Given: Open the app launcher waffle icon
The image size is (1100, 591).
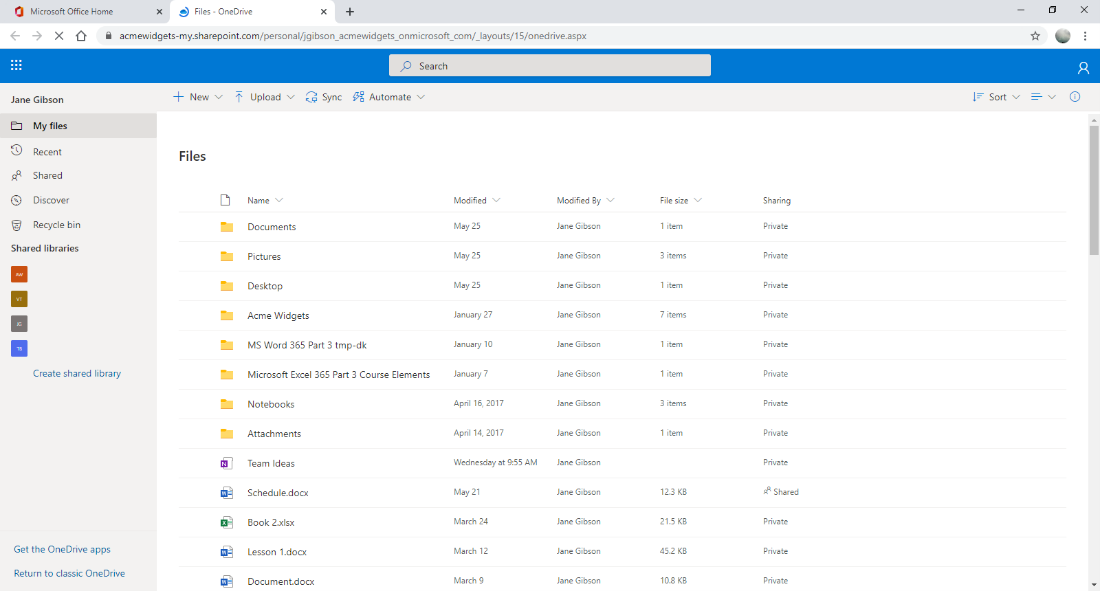Looking at the screenshot, I should 16,65.
